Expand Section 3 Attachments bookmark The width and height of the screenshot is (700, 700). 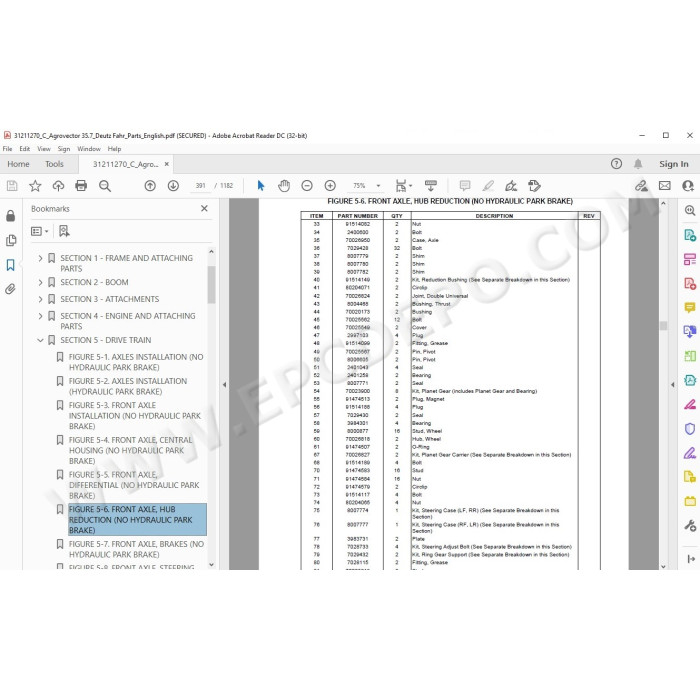41,299
